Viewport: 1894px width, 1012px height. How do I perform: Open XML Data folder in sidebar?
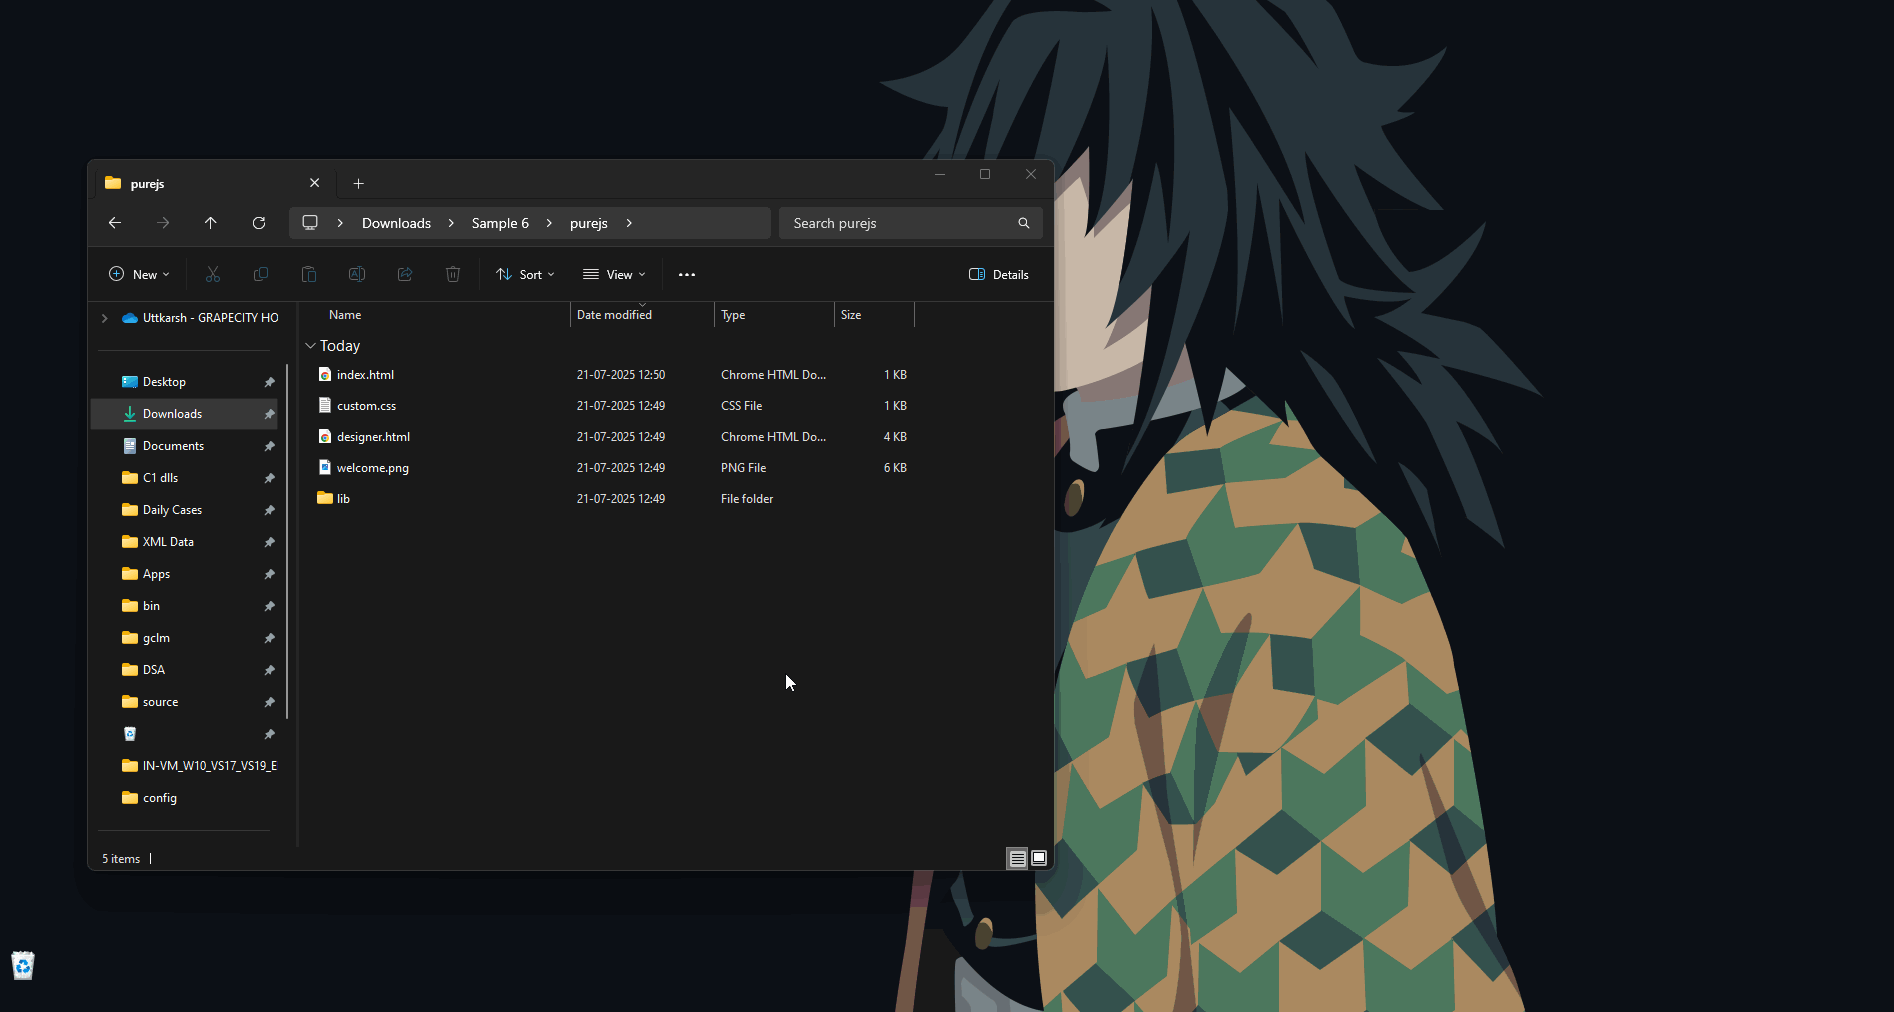pos(184,542)
